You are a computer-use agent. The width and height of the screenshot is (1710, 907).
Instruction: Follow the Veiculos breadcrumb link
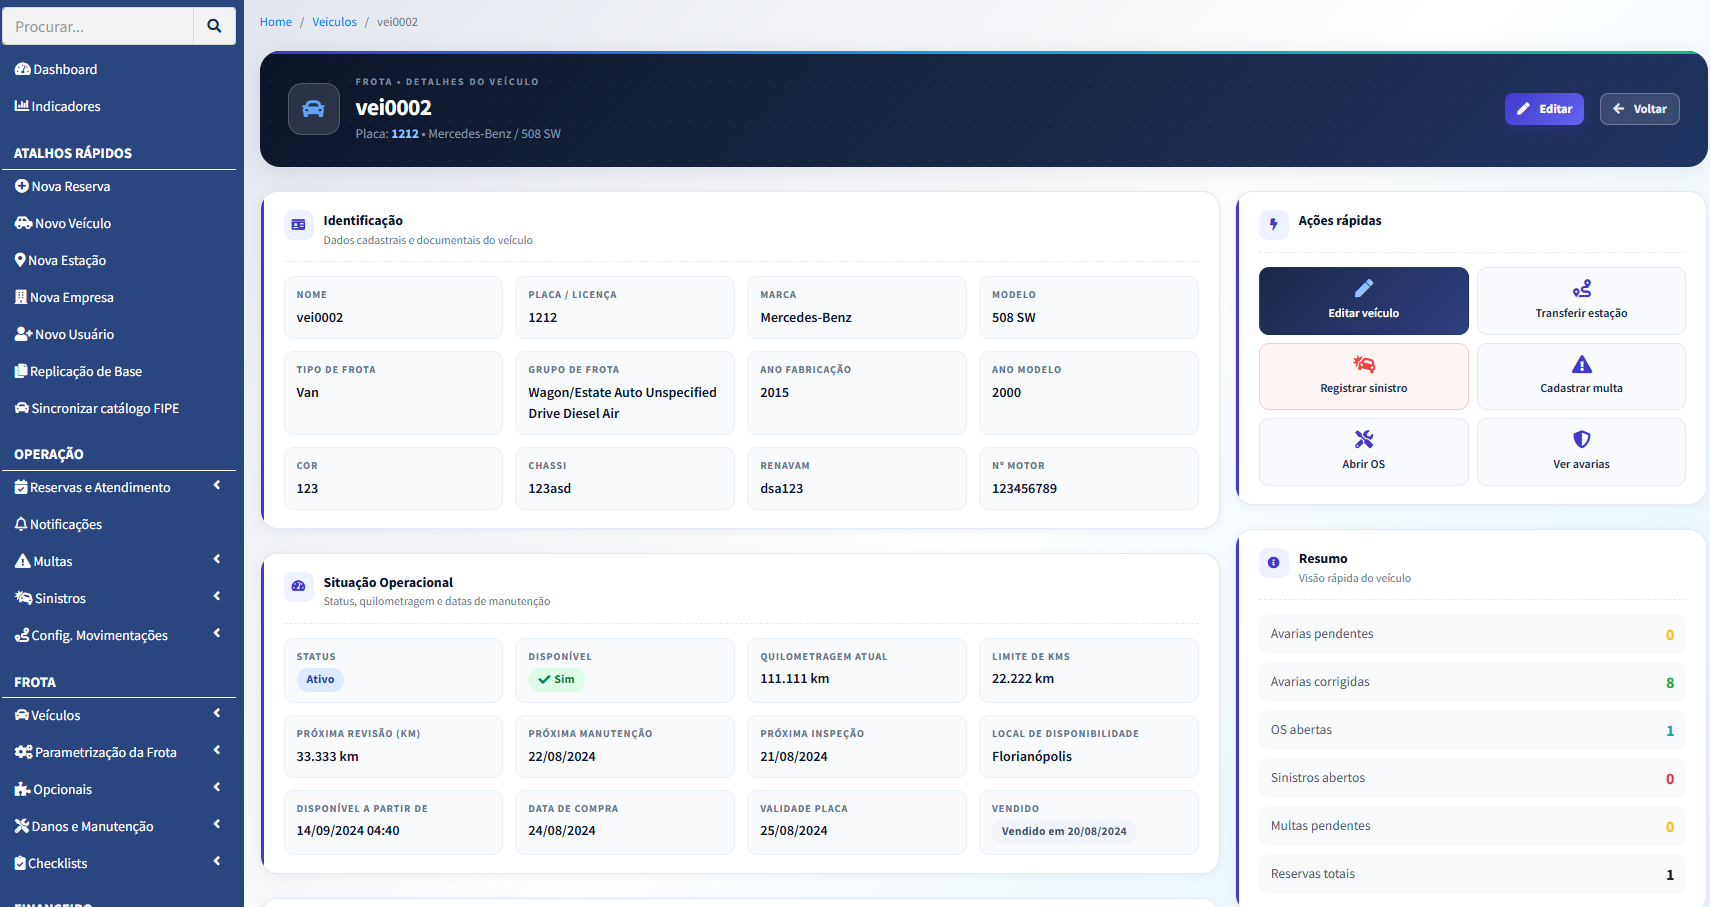pos(334,22)
